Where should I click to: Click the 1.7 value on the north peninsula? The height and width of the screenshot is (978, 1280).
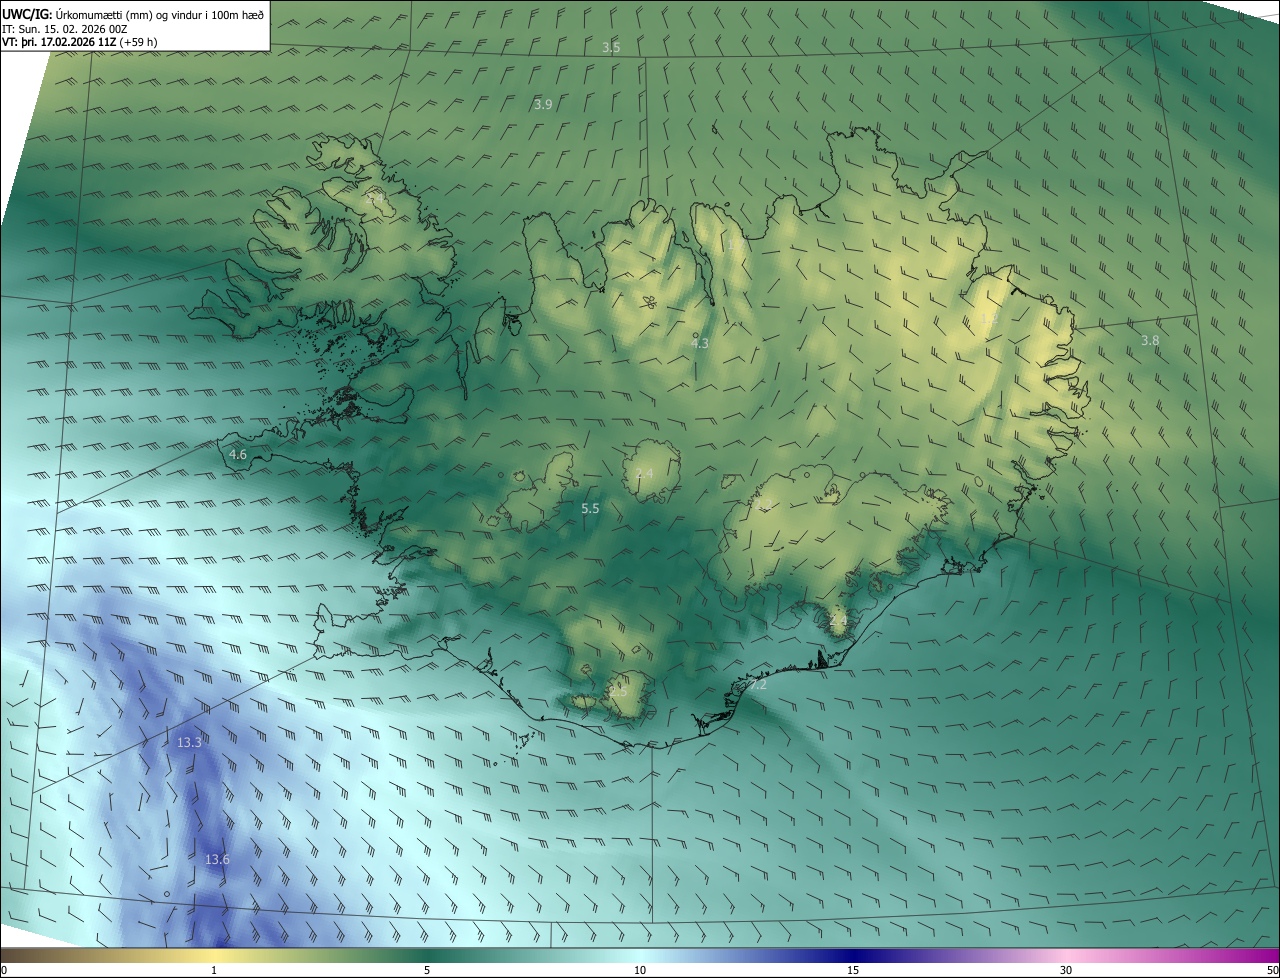tap(734, 244)
